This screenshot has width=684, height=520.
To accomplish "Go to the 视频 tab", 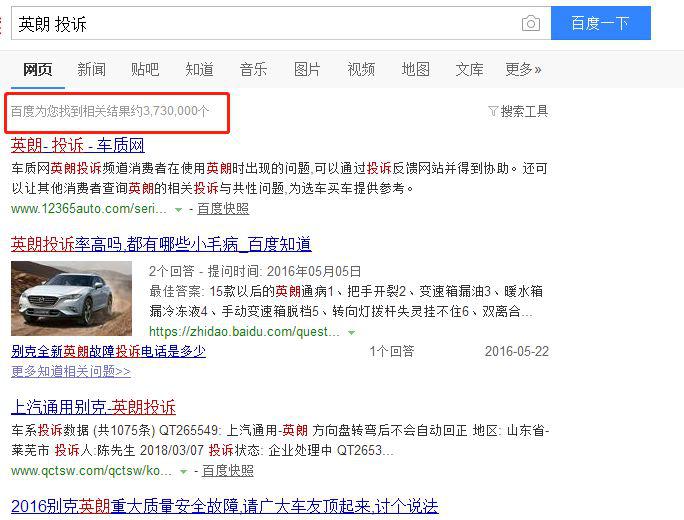I will point(361,69).
